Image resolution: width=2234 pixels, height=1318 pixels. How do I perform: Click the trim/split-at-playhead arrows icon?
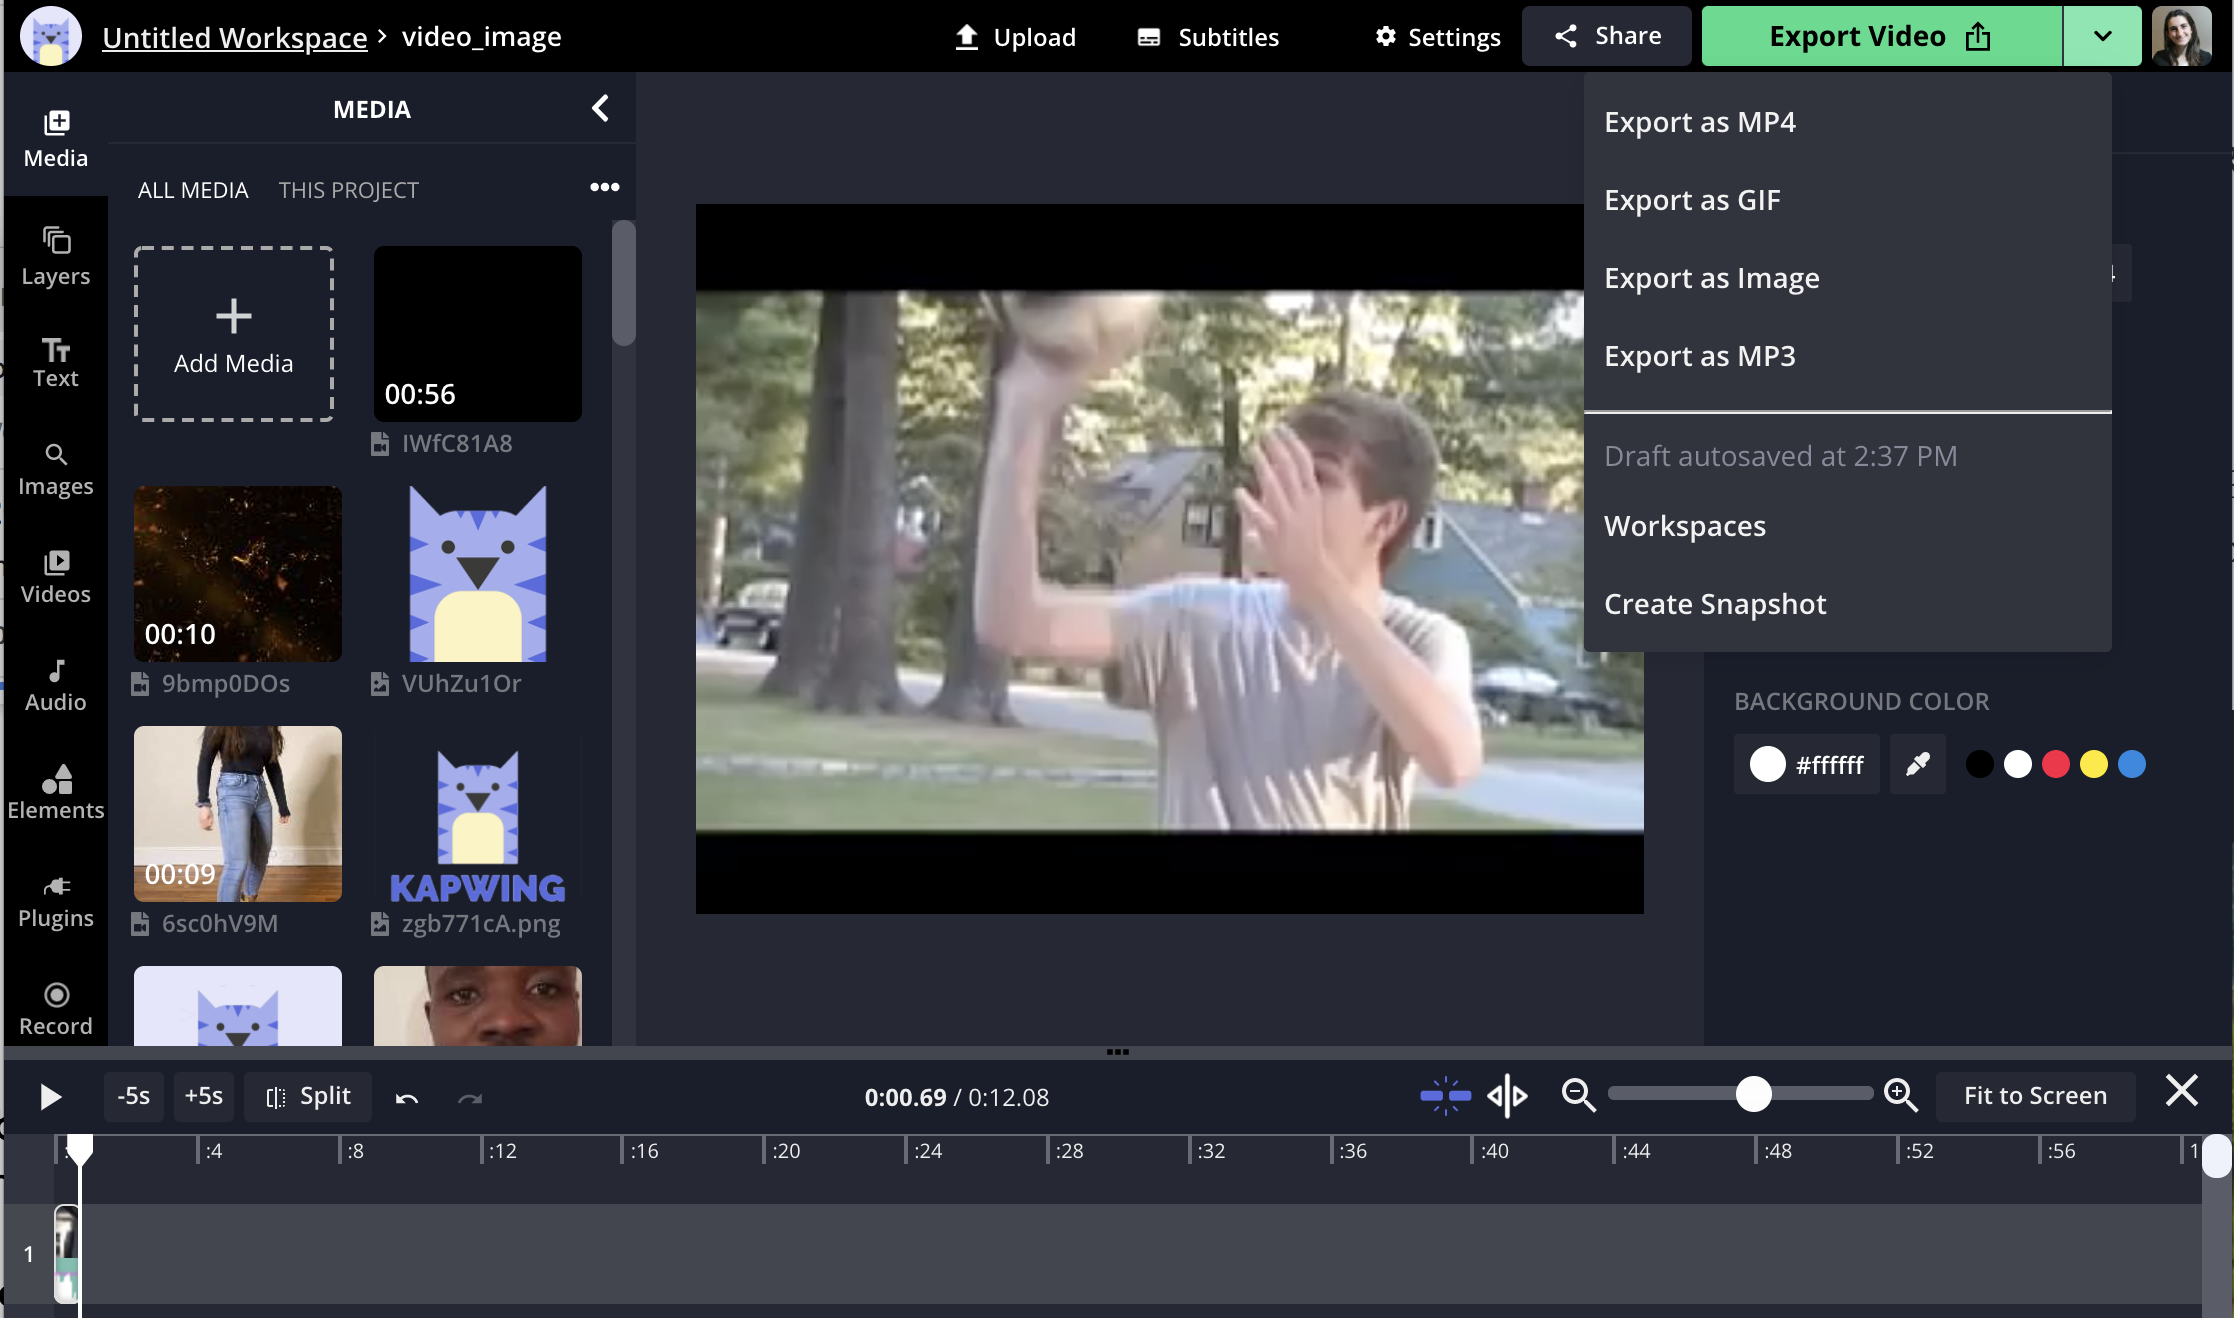pos(1507,1096)
